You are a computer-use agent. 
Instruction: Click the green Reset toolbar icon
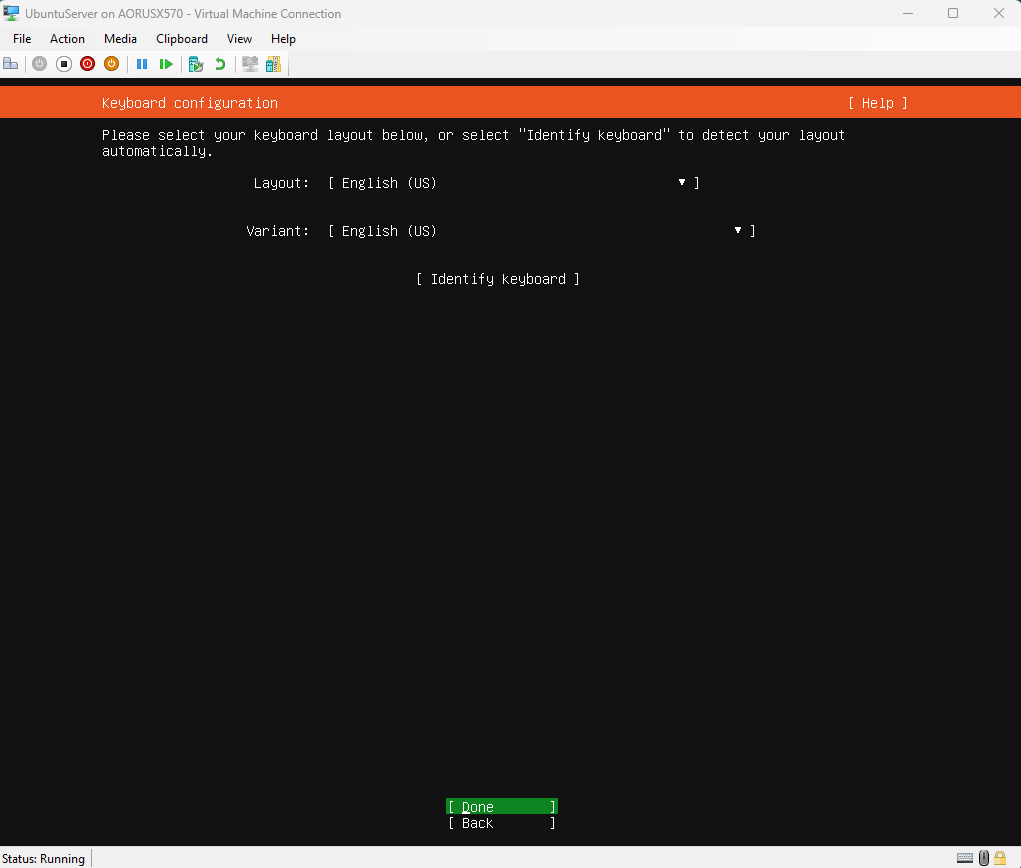tap(165, 64)
